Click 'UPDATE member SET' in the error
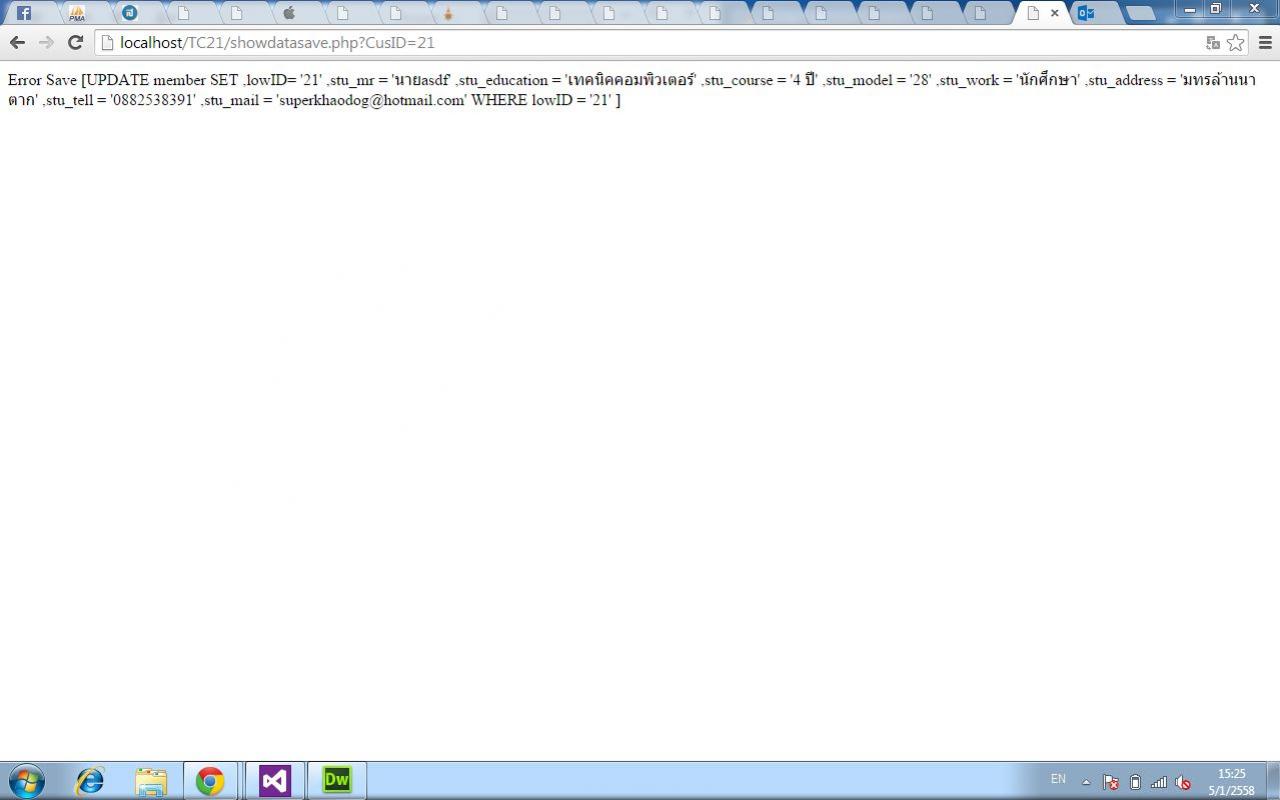 (x=162, y=80)
